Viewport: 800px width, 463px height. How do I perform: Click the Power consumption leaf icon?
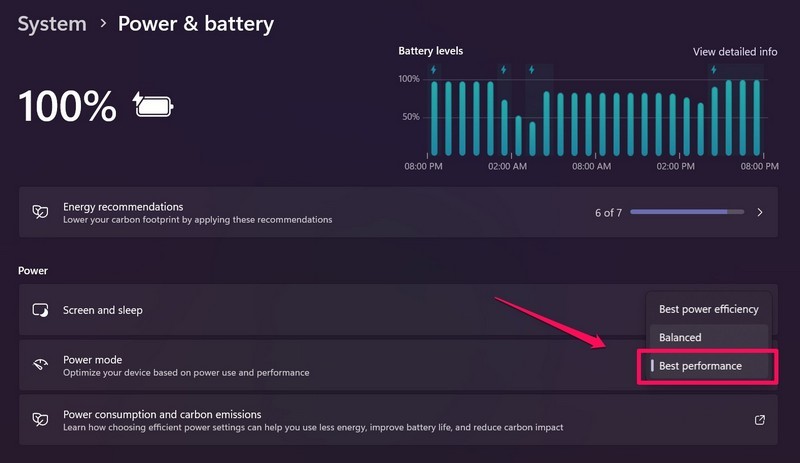pos(40,420)
